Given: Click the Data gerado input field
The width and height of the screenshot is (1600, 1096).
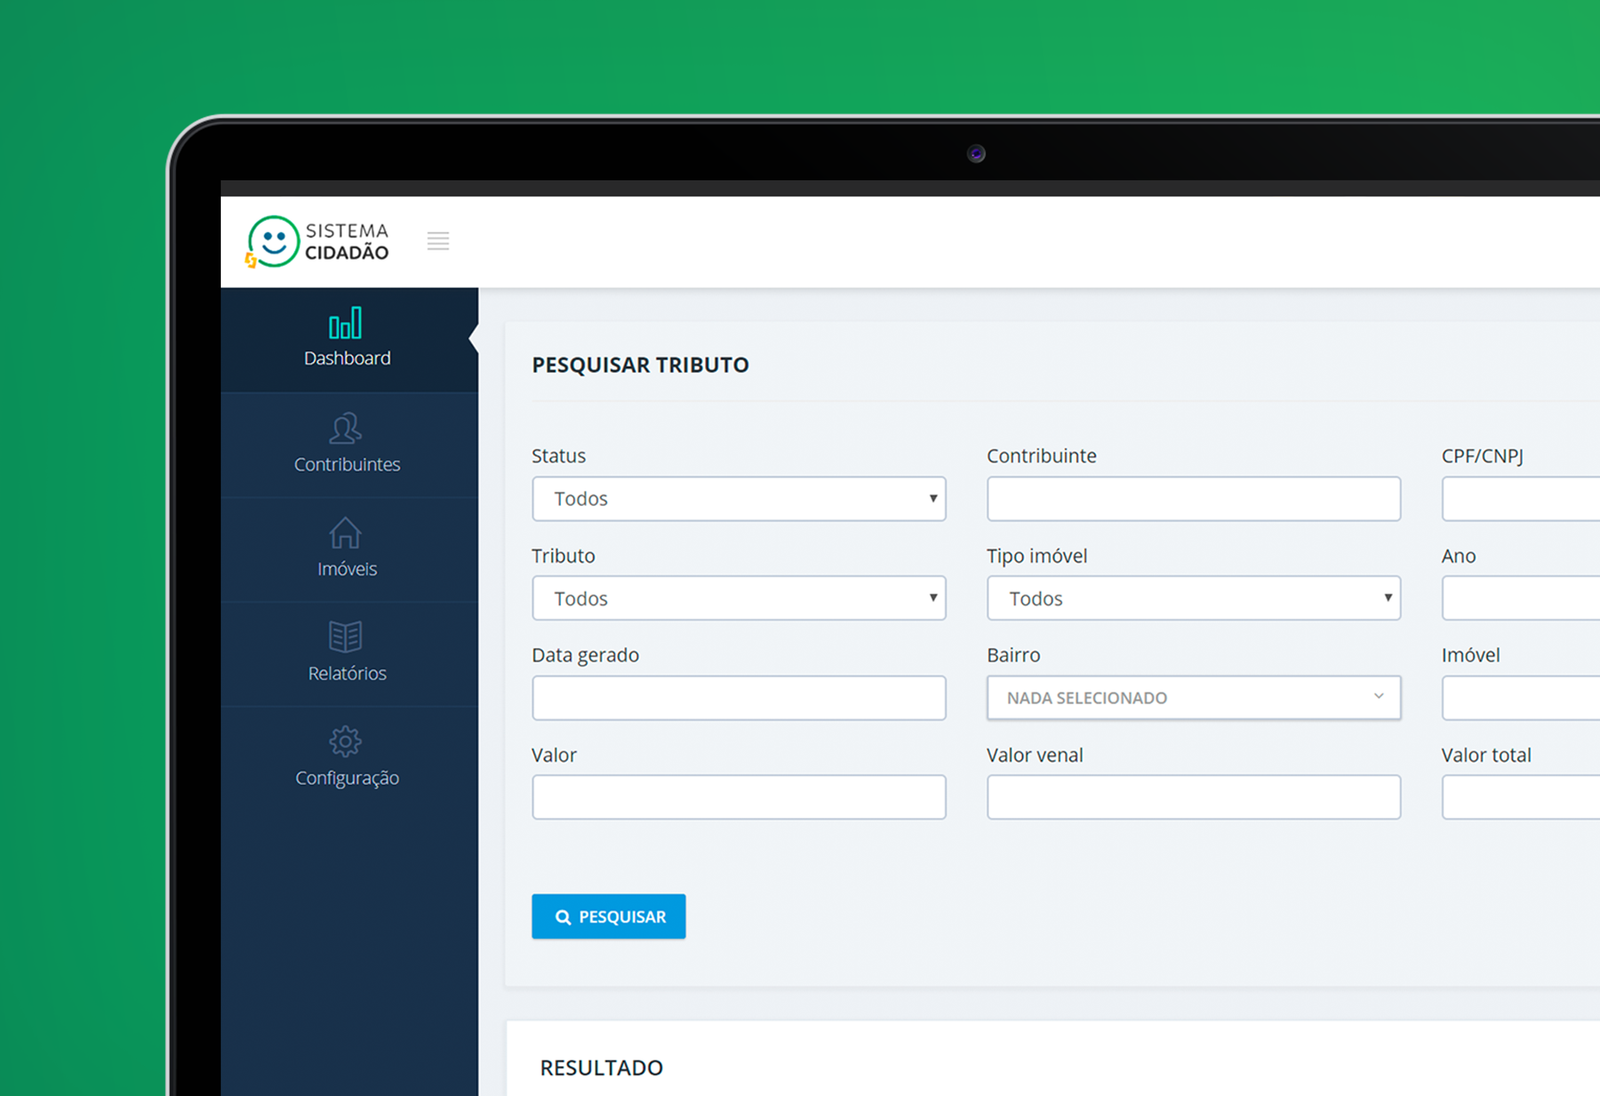Looking at the screenshot, I should click(738, 698).
